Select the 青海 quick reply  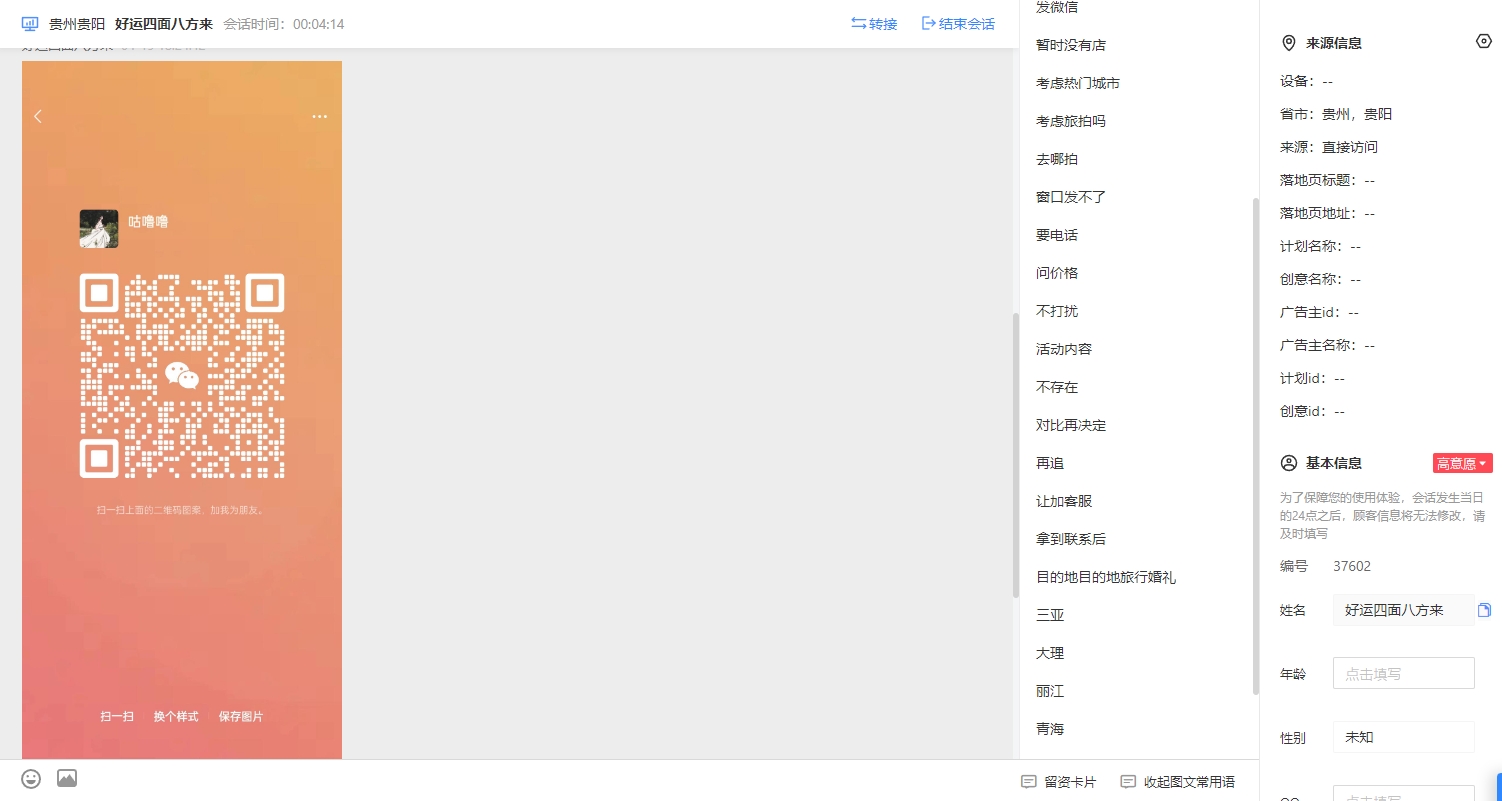coord(1050,729)
